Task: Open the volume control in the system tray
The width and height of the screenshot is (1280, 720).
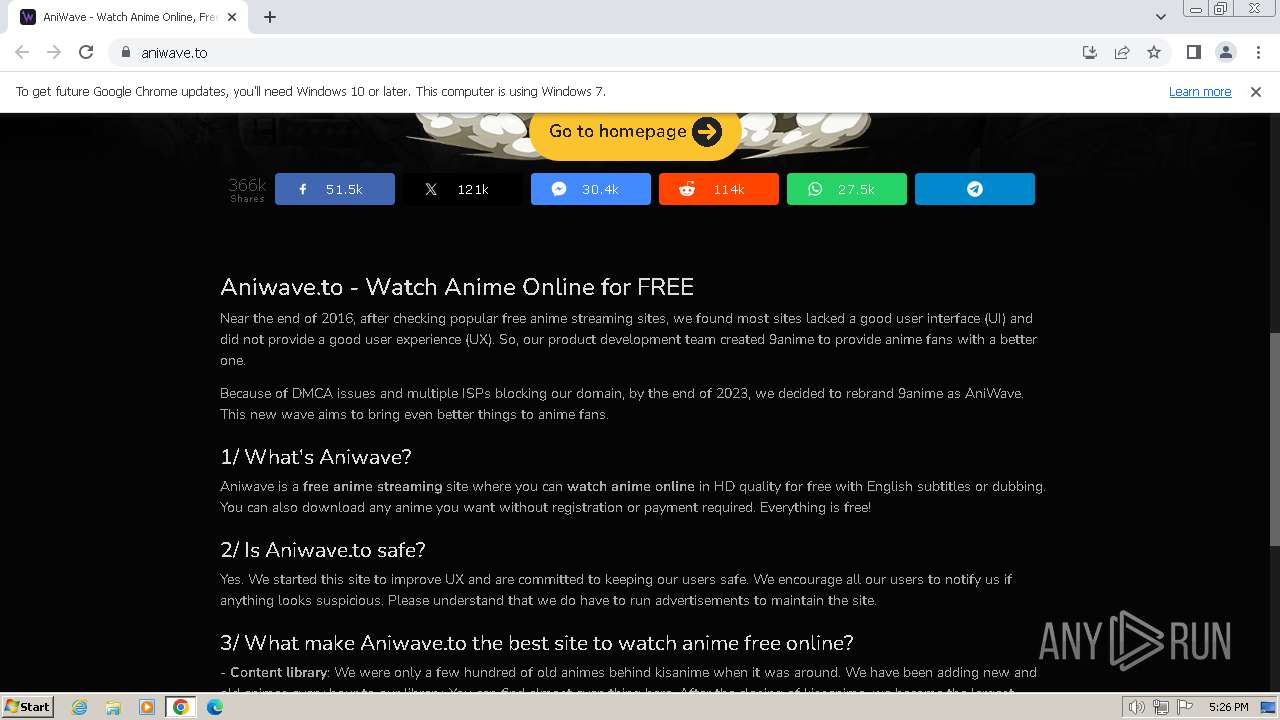Action: 1137,707
